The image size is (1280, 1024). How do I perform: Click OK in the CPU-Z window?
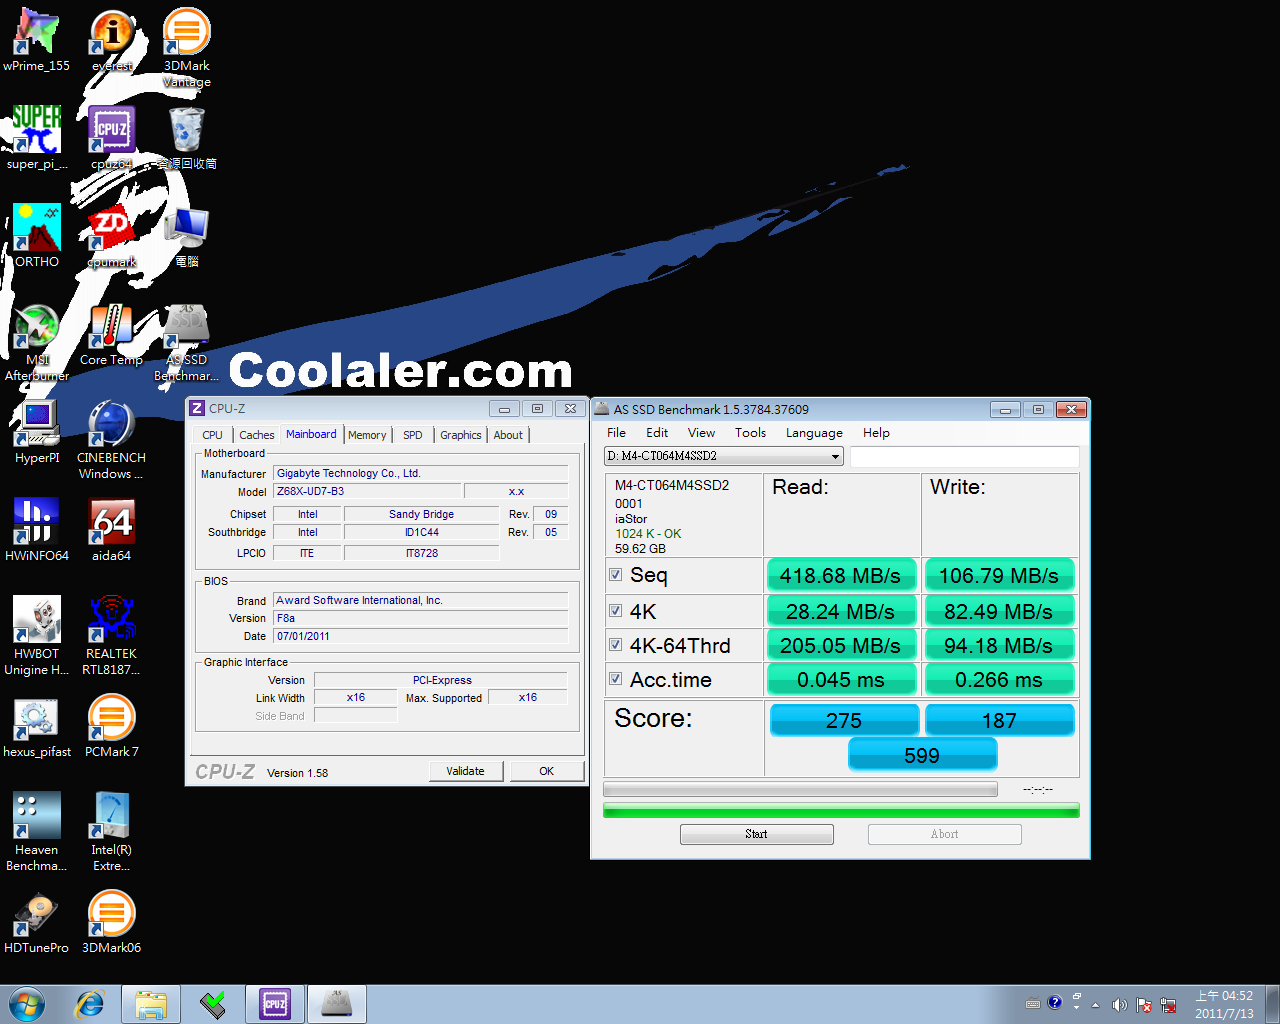click(x=546, y=771)
